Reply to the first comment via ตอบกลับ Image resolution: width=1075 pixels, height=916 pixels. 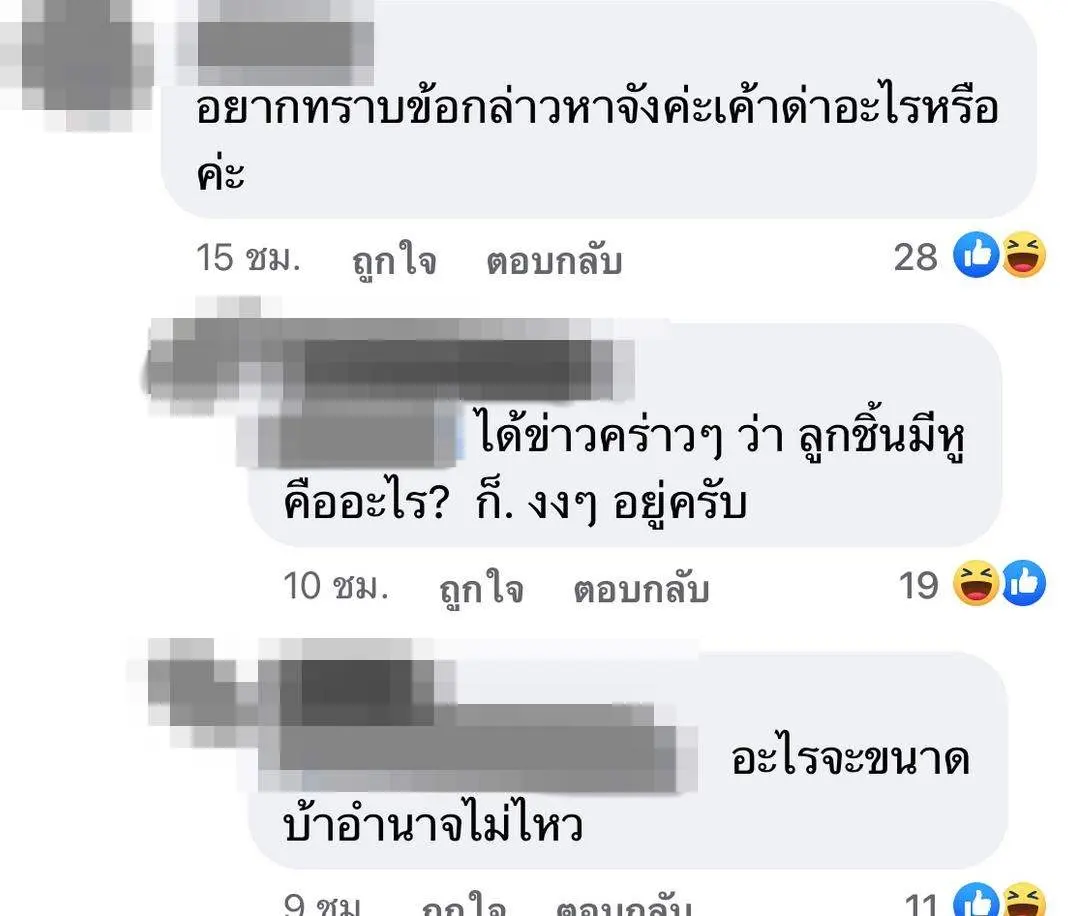click(x=554, y=261)
